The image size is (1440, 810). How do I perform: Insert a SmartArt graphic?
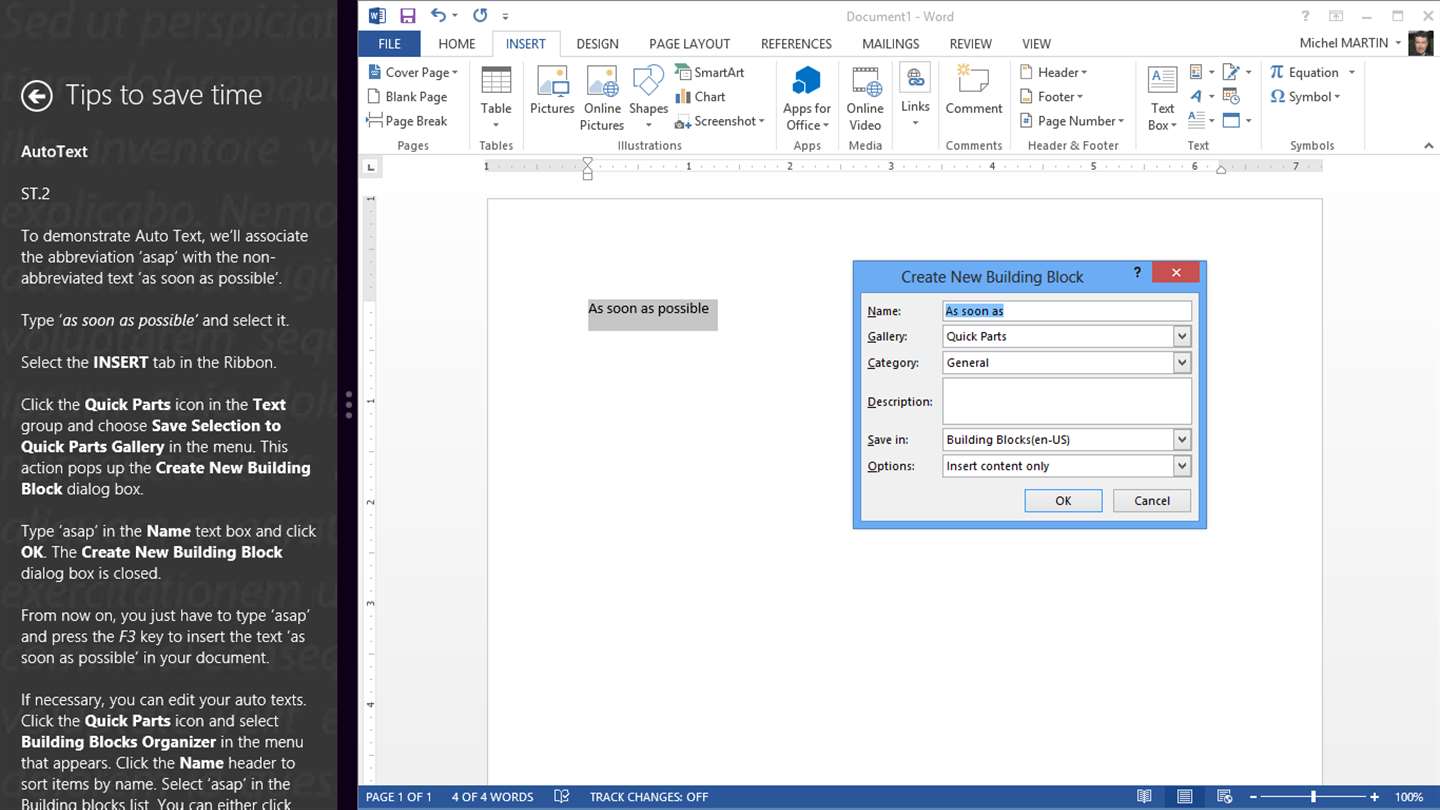coord(710,72)
